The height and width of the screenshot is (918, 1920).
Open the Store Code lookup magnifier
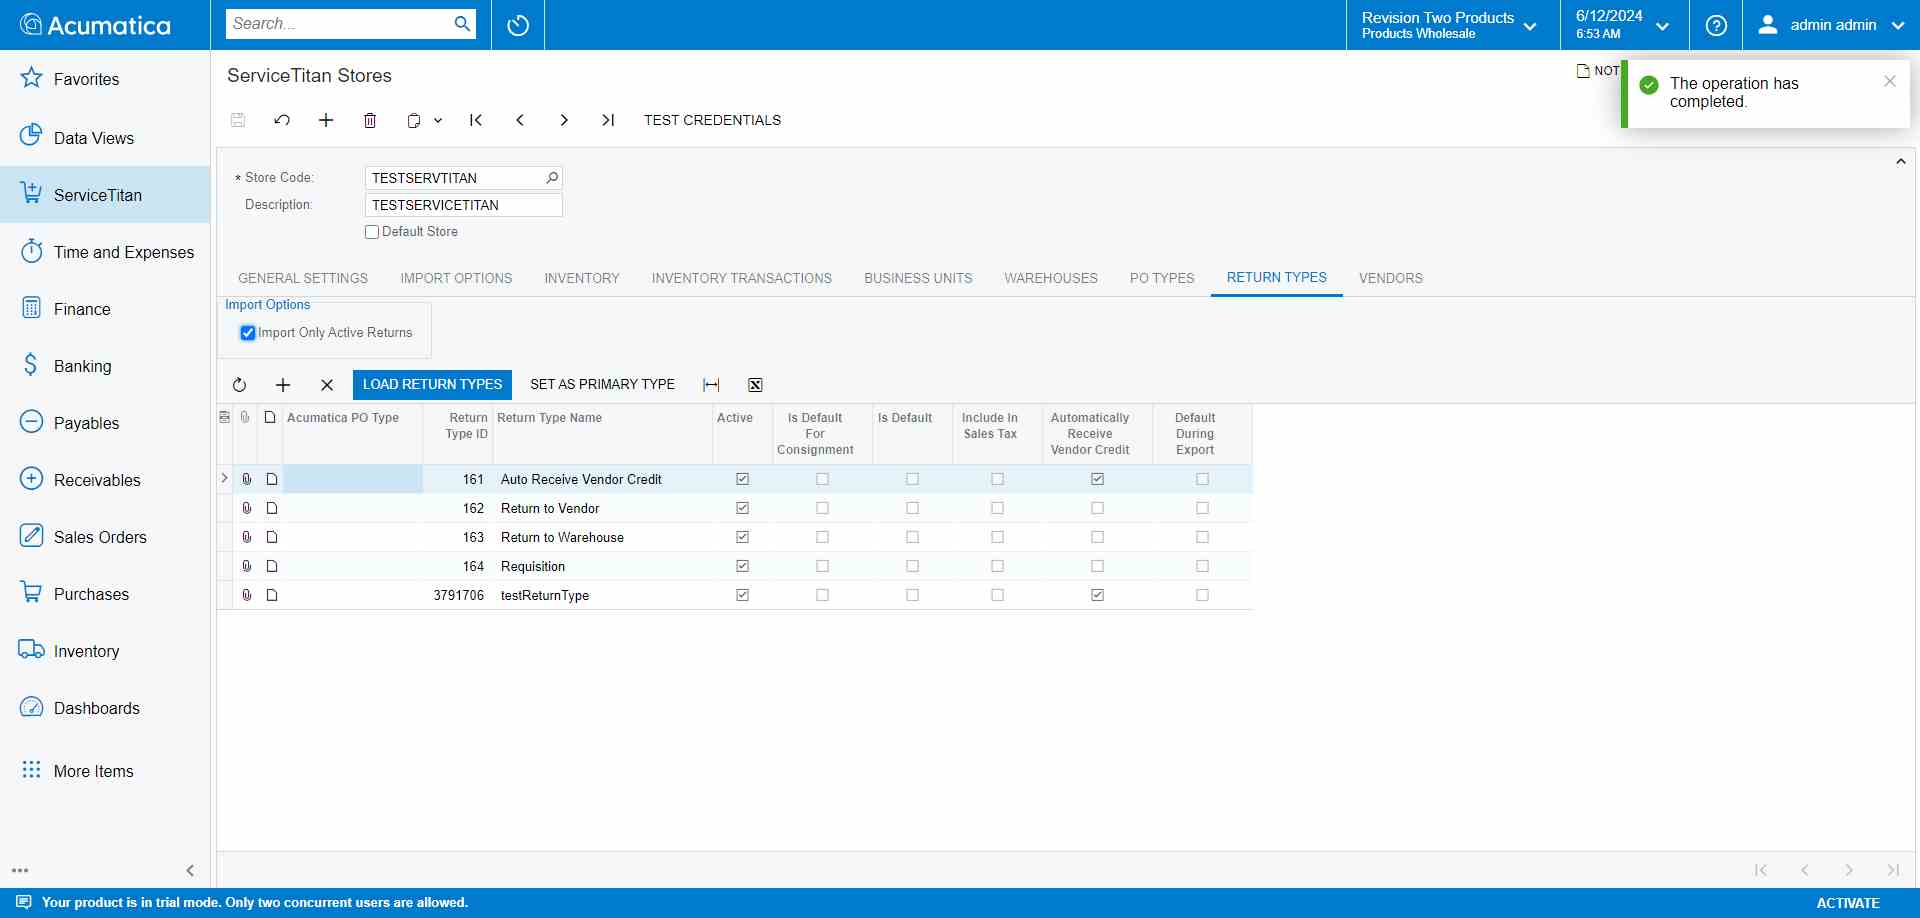click(551, 178)
